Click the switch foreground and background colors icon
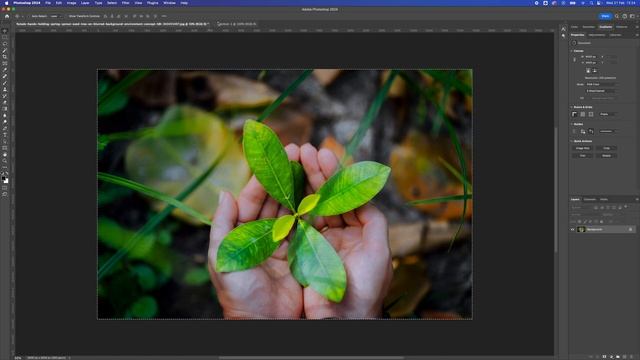 tap(7, 174)
